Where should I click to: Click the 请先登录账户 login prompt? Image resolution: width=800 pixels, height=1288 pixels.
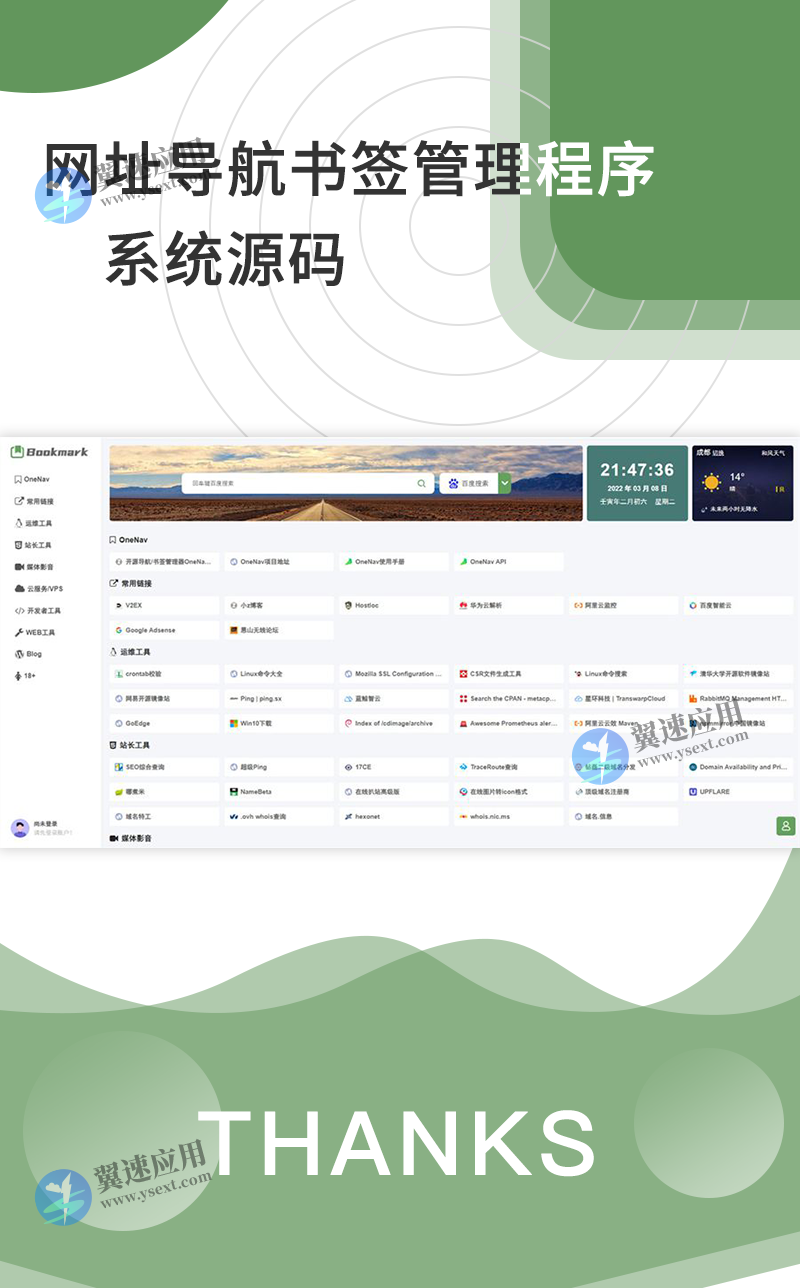point(55,831)
